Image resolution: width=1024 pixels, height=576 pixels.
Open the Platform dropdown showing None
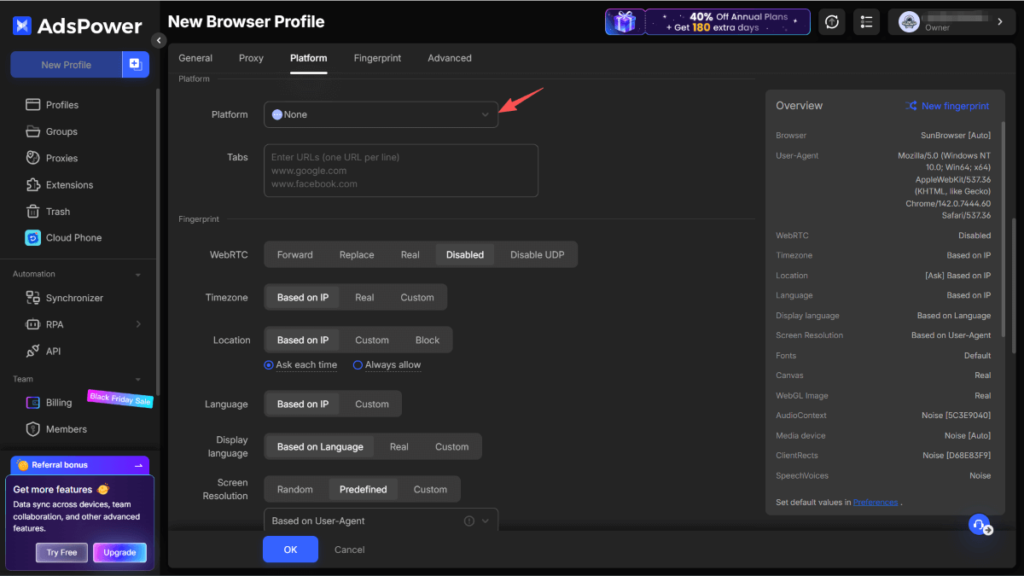tap(381, 115)
